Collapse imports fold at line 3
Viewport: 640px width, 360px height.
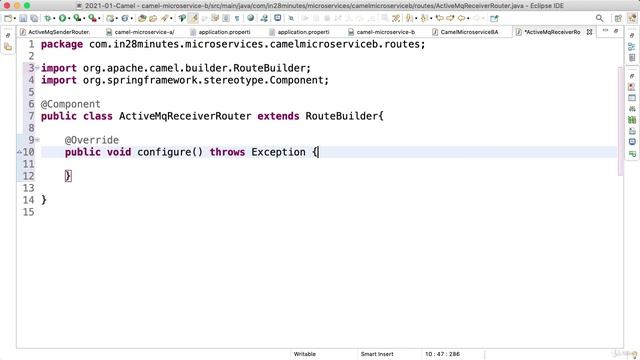37,68
